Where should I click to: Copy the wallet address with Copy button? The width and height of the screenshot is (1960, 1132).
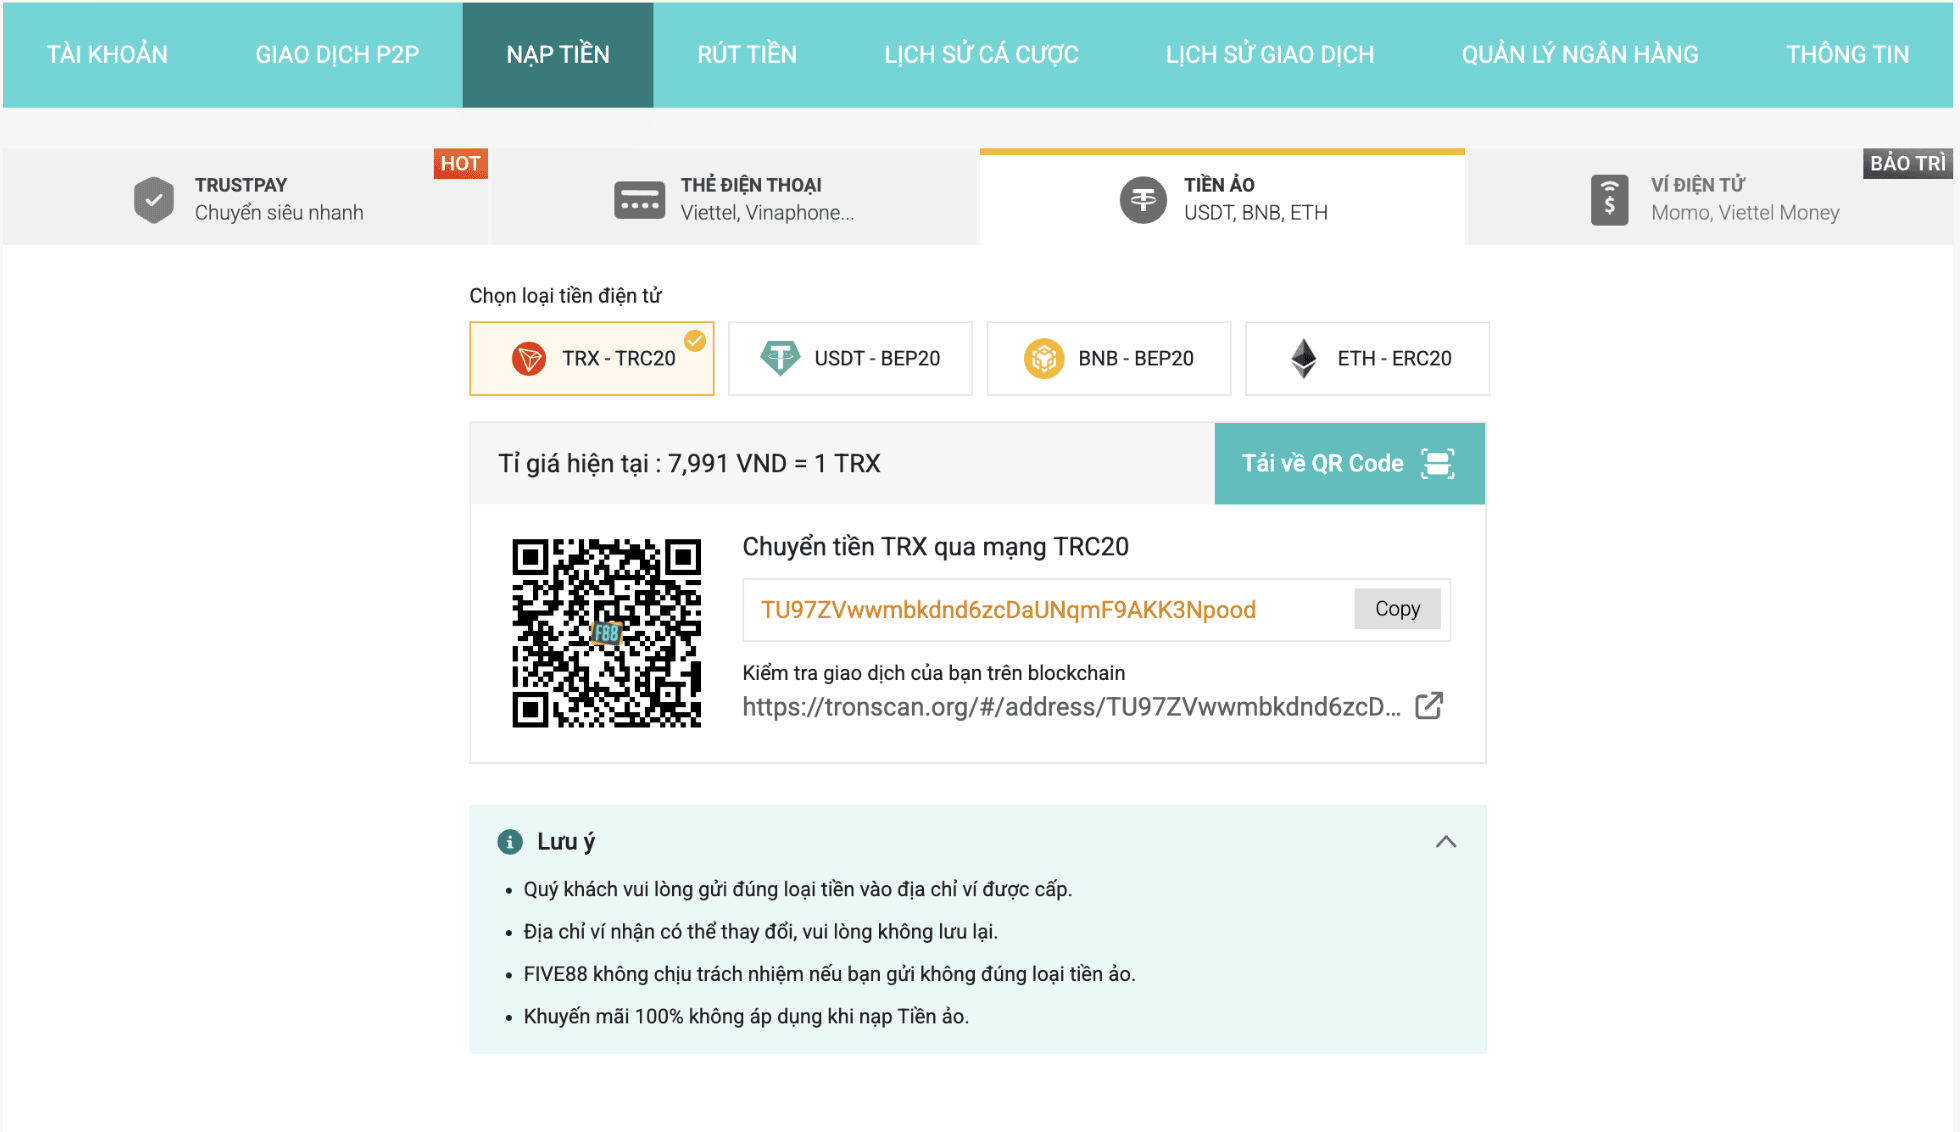coord(1397,609)
